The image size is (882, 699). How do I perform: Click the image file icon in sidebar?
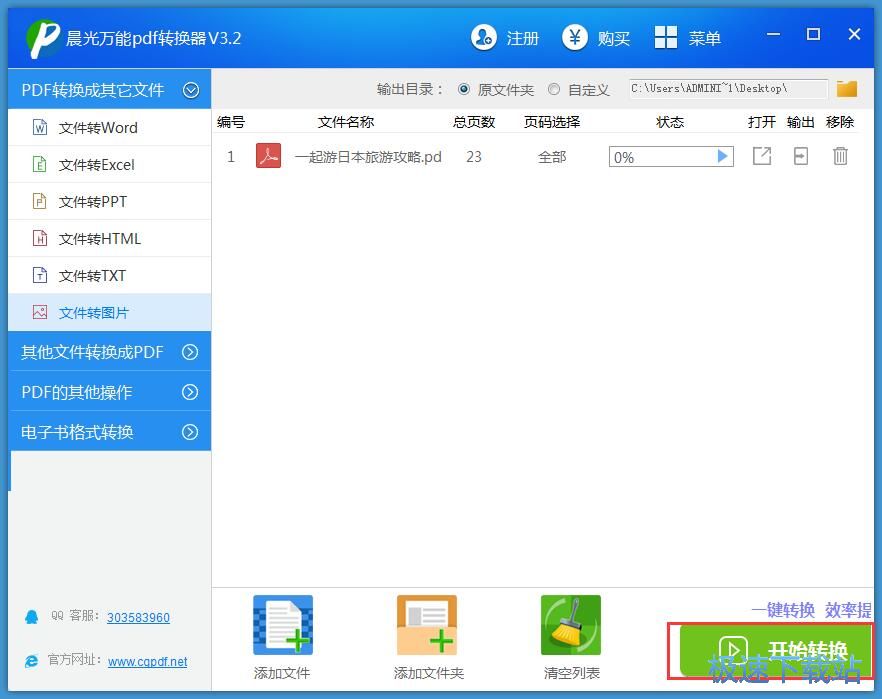[x=40, y=312]
